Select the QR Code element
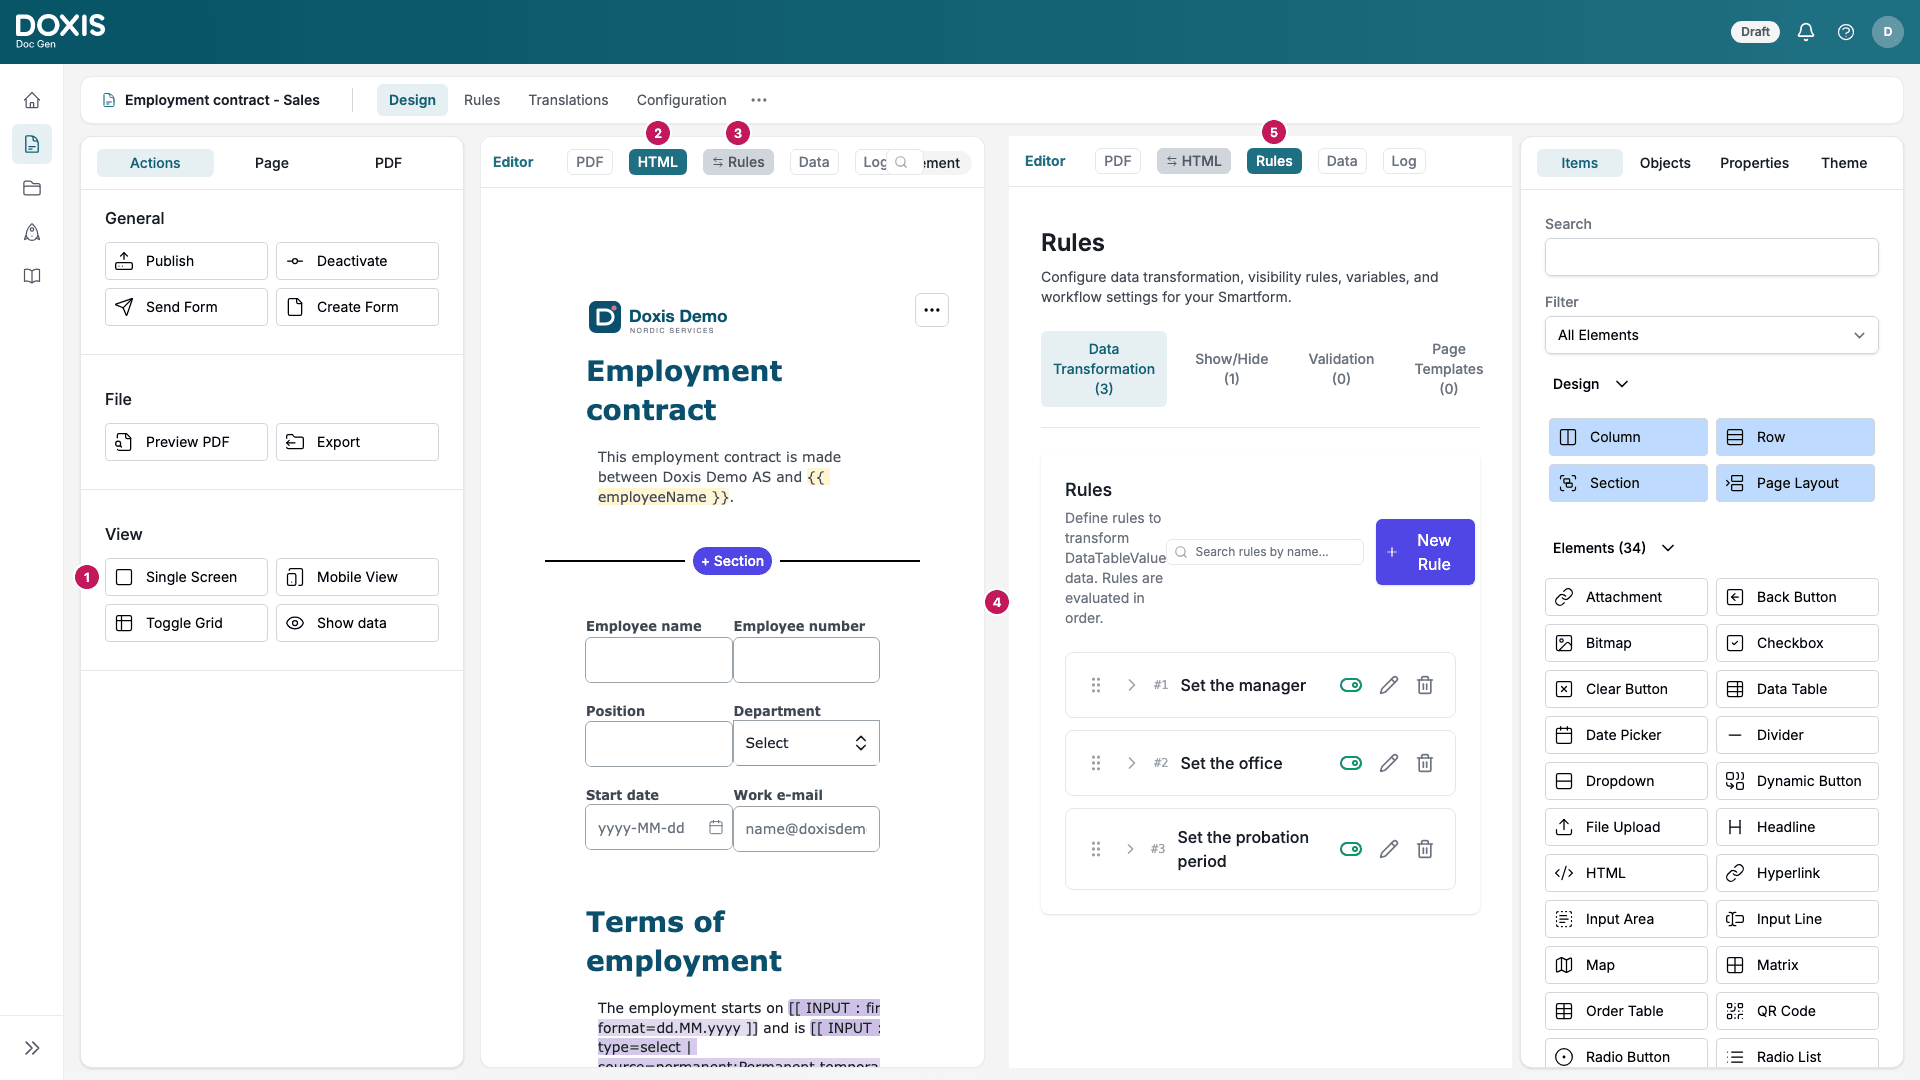The image size is (1920, 1080). pyautogui.click(x=1797, y=1011)
